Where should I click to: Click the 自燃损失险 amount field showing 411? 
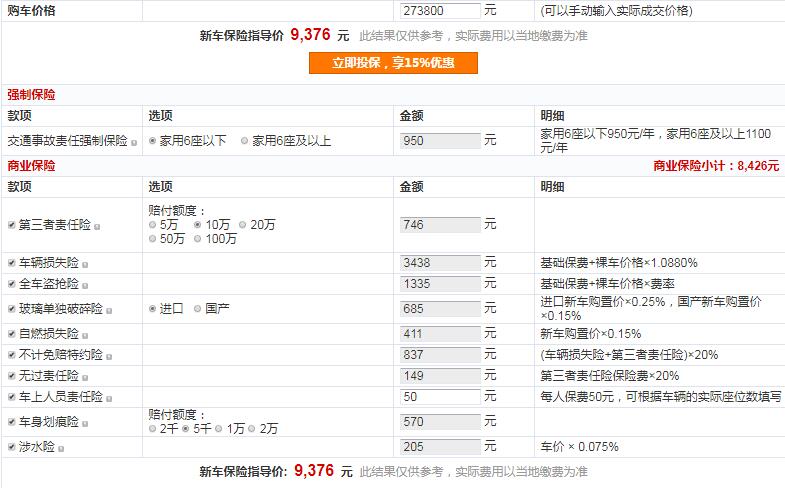pyautogui.click(x=440, y=334)
